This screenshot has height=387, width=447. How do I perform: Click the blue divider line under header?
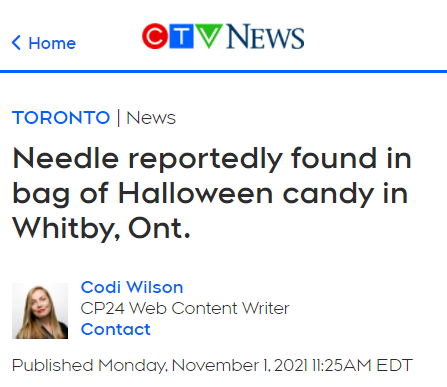(223, 71)
